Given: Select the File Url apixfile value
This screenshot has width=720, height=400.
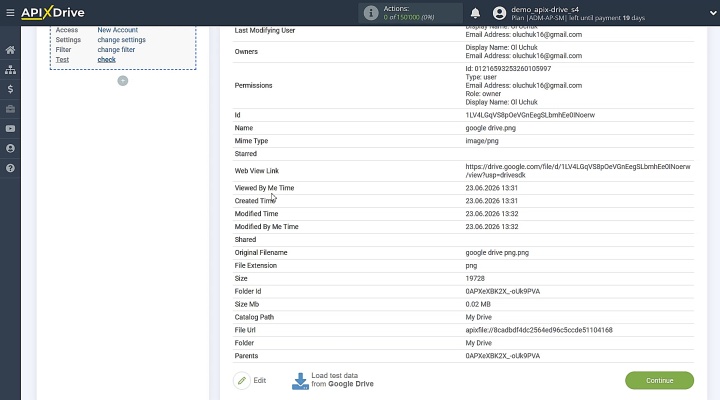Looking at the screenshot, I should (539, 330).
